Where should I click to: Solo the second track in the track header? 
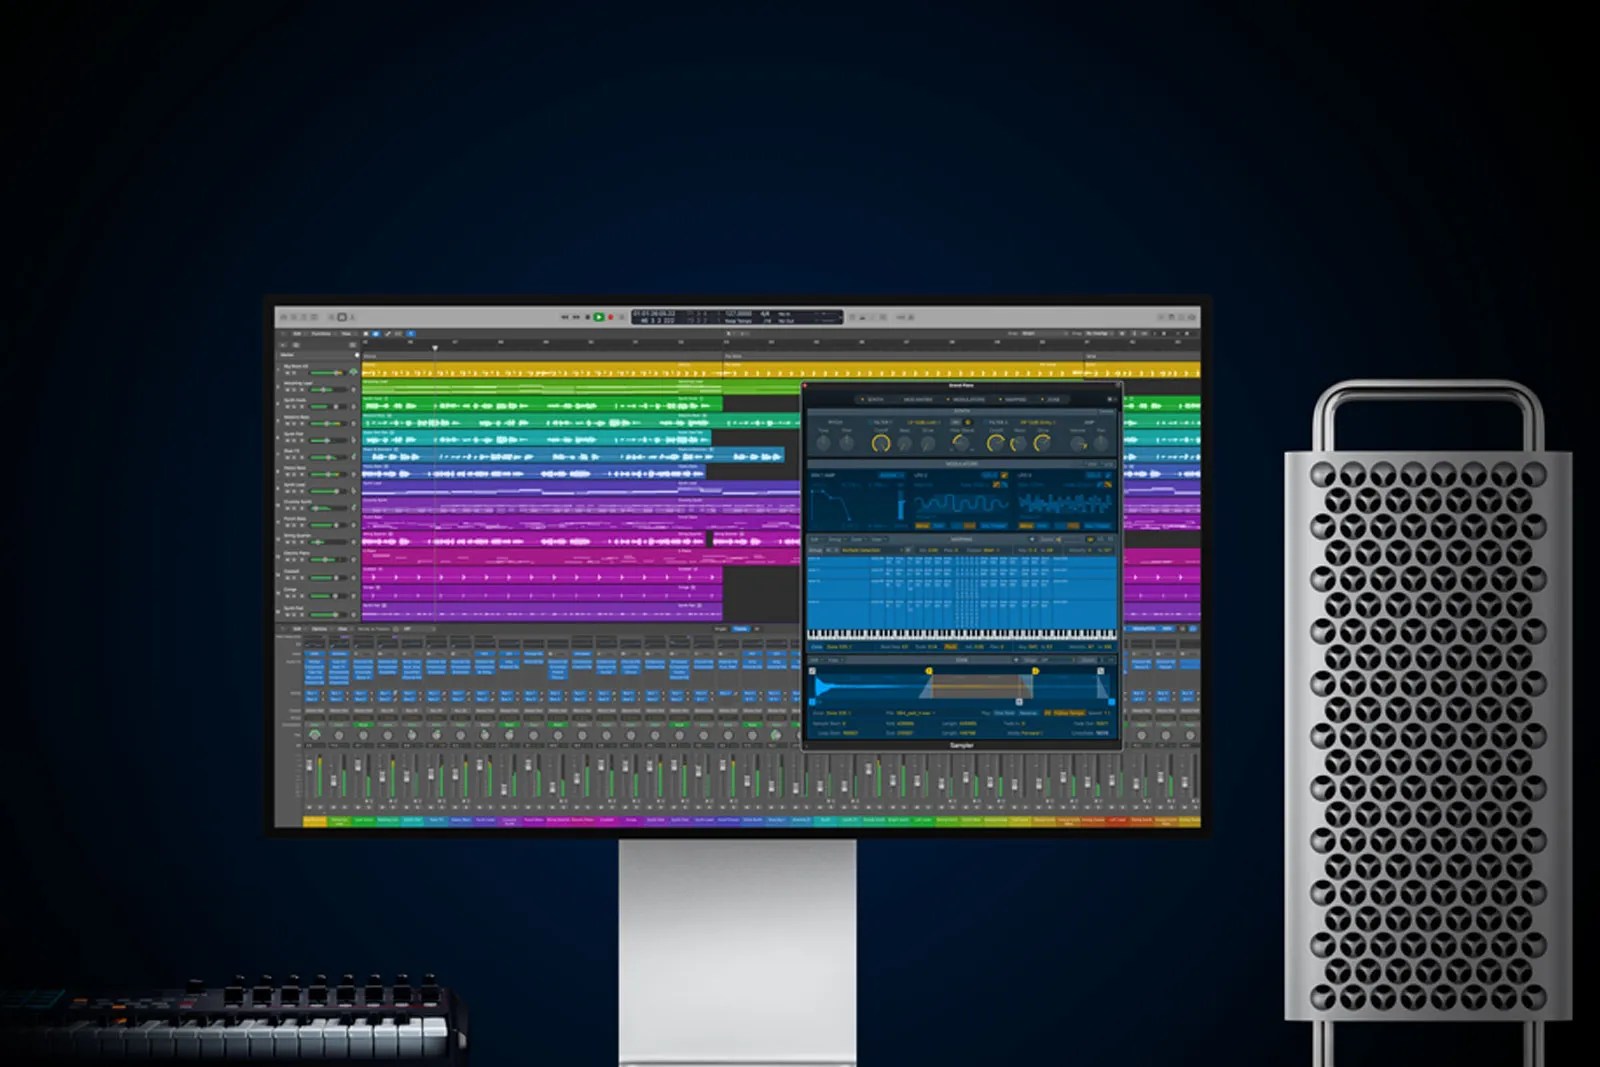[294, 390]
